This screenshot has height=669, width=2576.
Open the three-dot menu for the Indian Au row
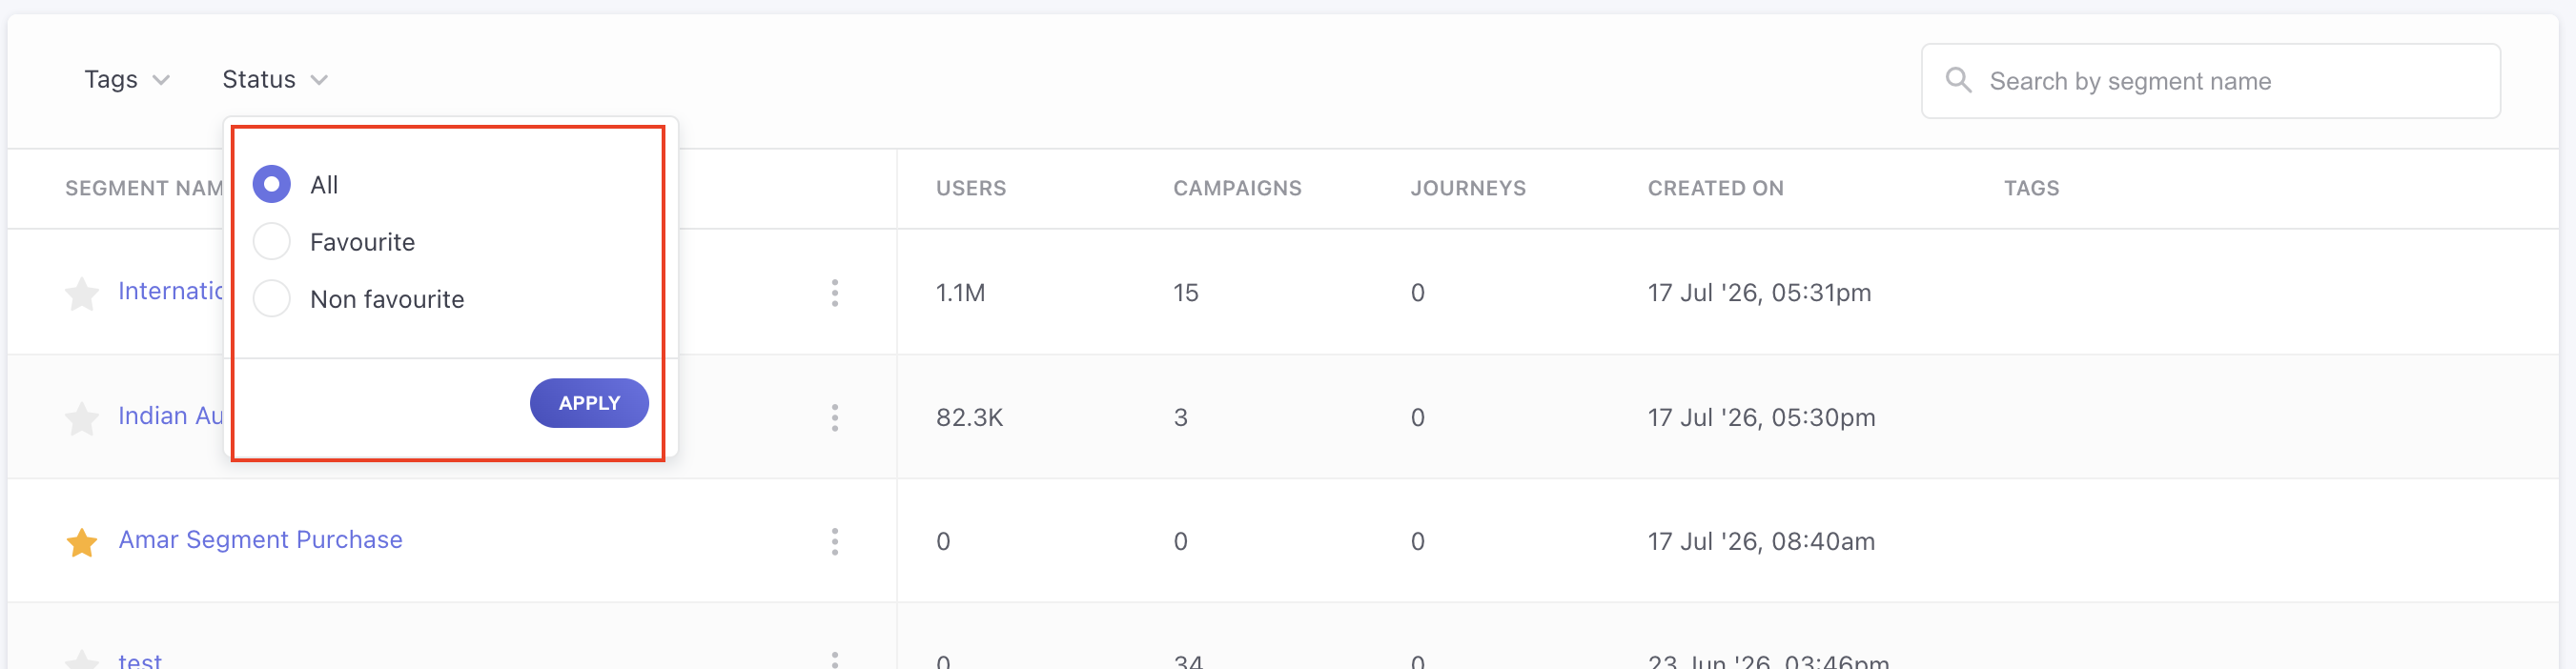[x=834, y=417]
